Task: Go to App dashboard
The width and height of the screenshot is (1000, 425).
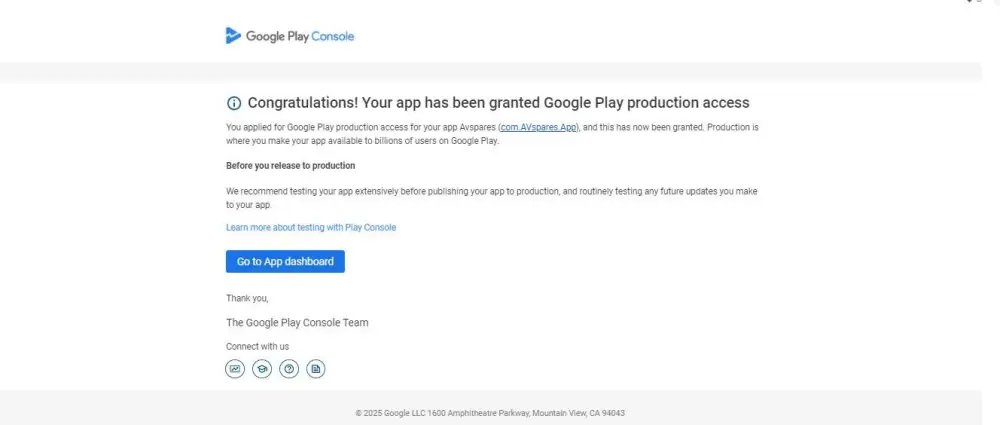Action: coord(285,262)
